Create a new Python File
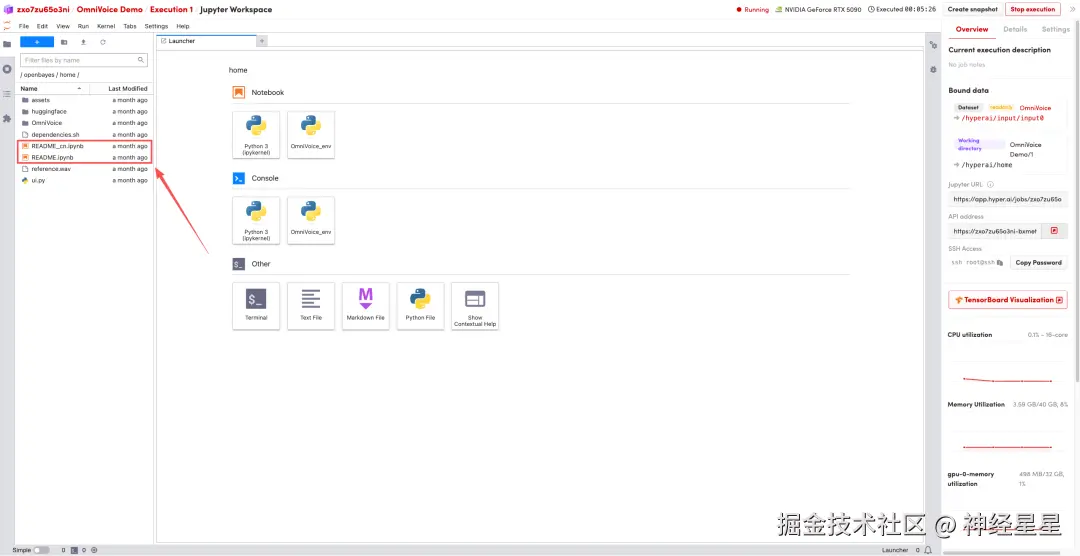 click(x=420, y=306)
